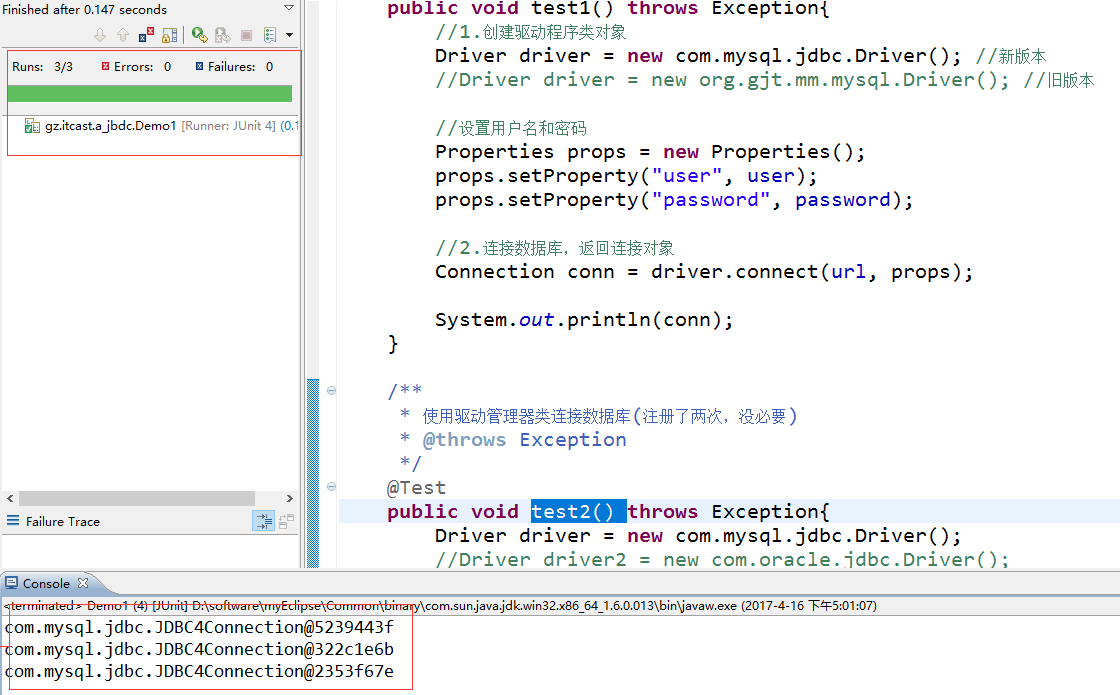Click commented org.gjt.mm.mysql.Driver line

click(764, 80)
